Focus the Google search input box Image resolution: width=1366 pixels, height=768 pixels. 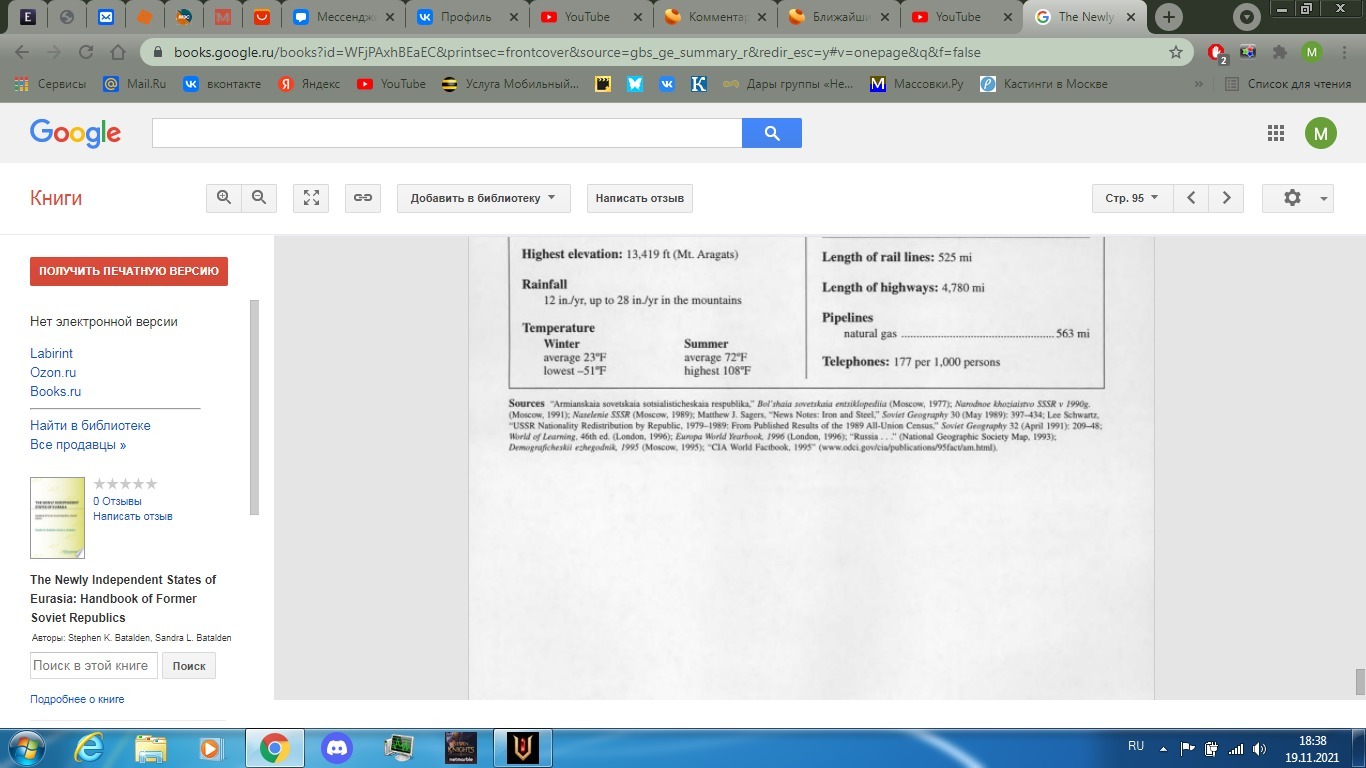(447, 133)
